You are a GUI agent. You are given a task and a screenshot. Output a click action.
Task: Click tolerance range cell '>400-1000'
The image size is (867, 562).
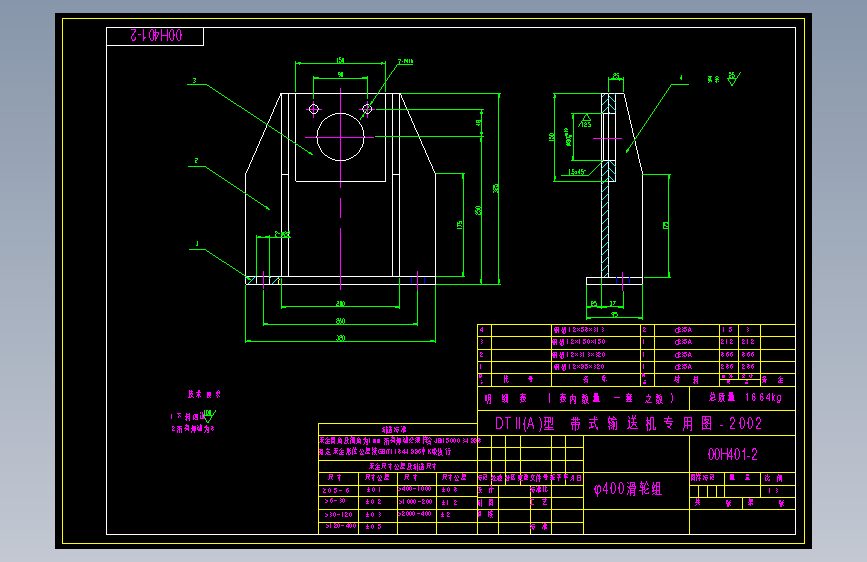tap(415, 489)
